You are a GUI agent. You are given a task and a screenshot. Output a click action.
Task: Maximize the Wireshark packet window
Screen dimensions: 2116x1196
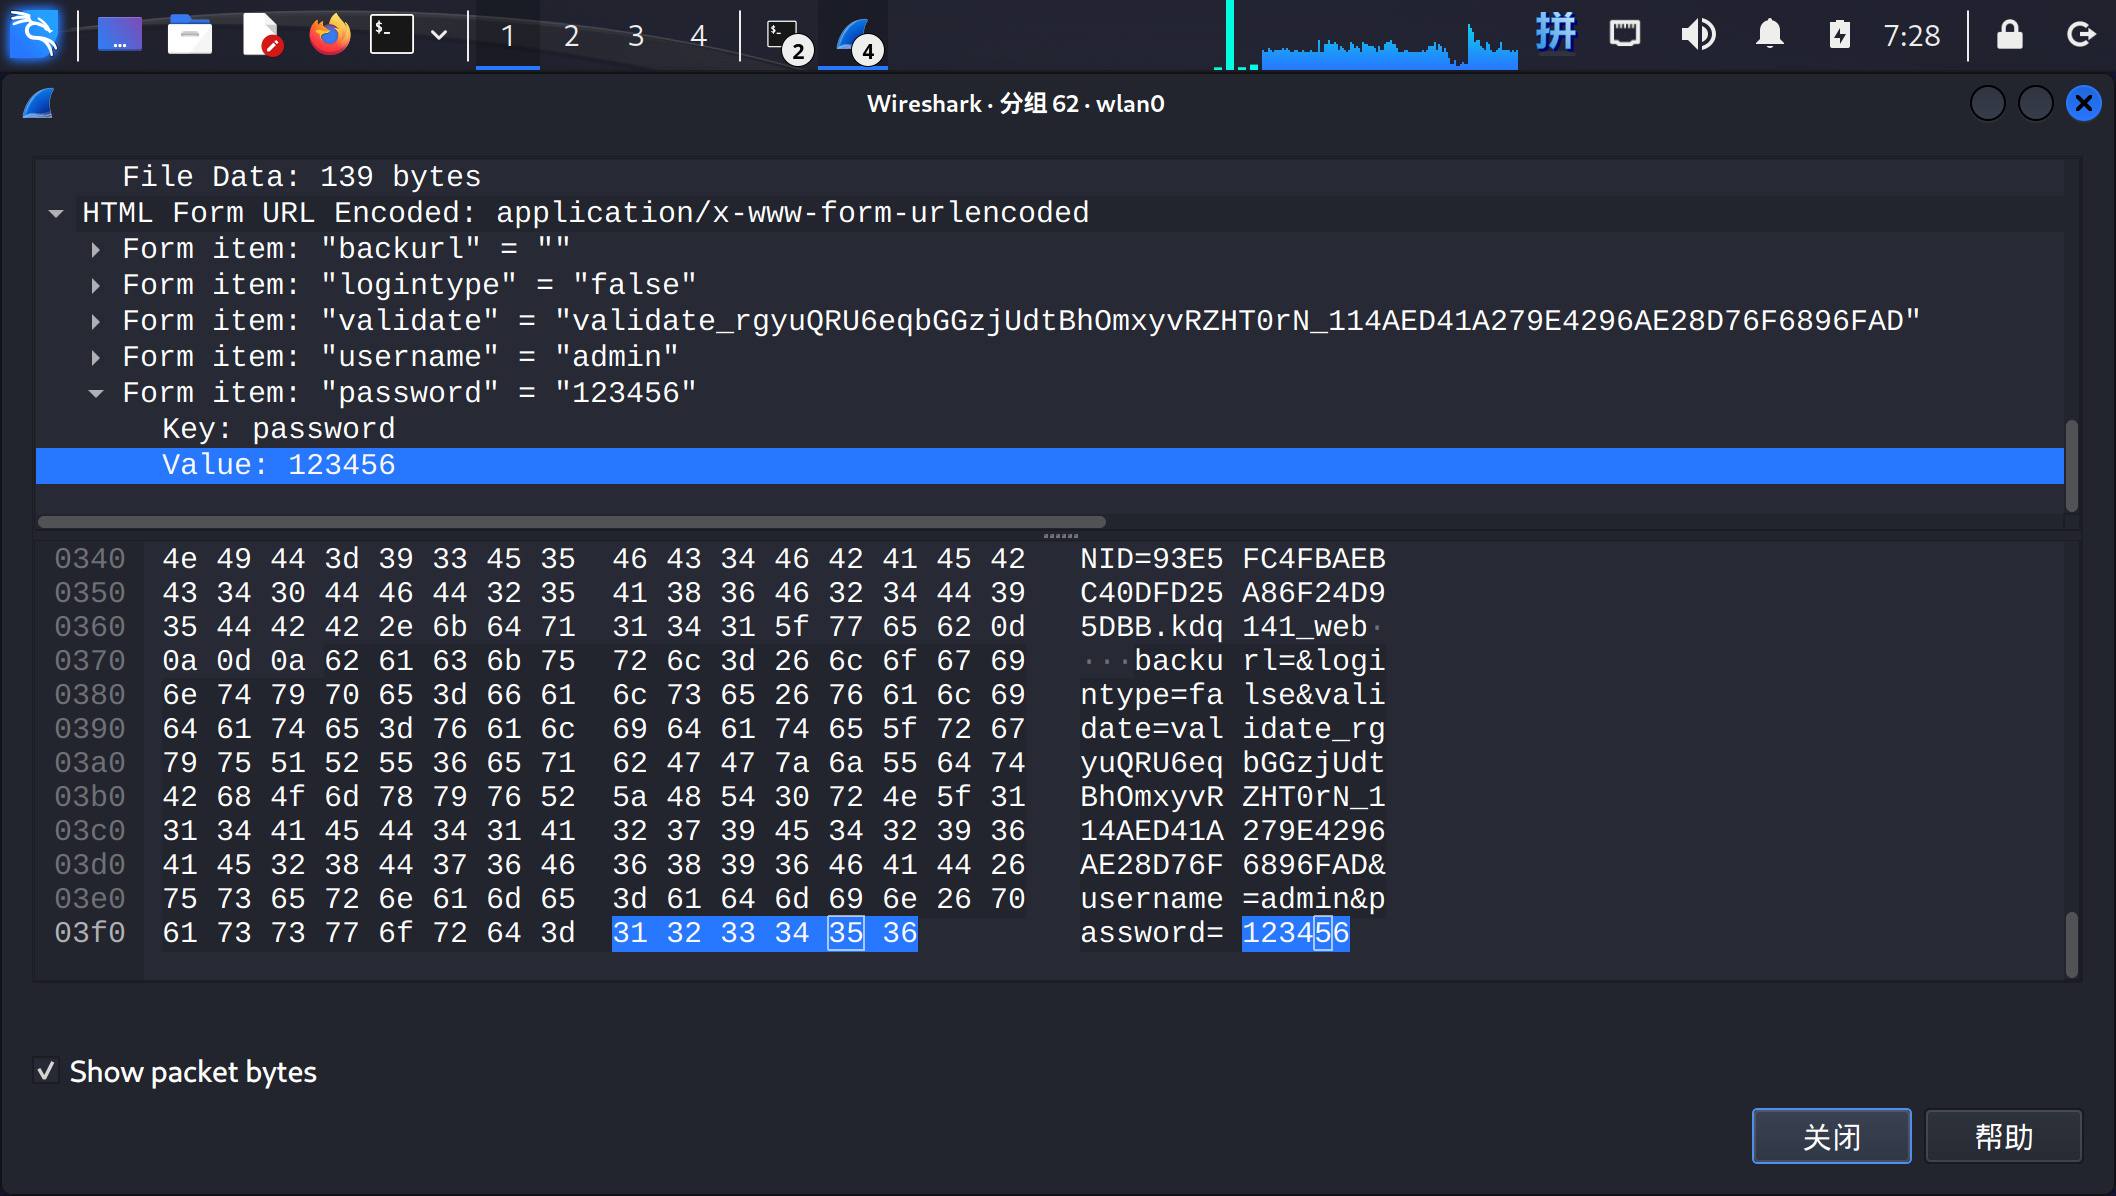[x=2036, y=103]
